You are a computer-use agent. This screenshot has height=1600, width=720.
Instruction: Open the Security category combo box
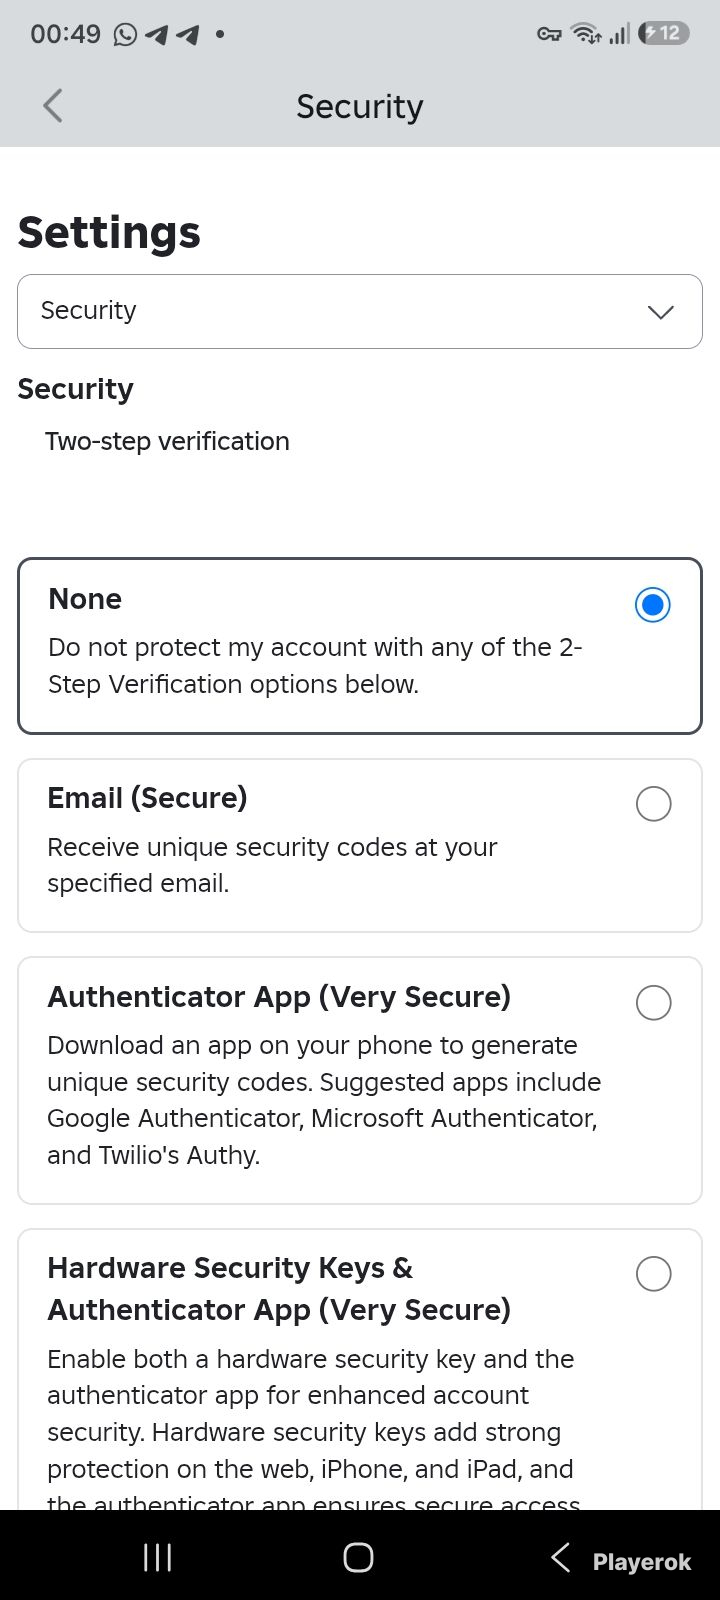(x=360, y=311)
